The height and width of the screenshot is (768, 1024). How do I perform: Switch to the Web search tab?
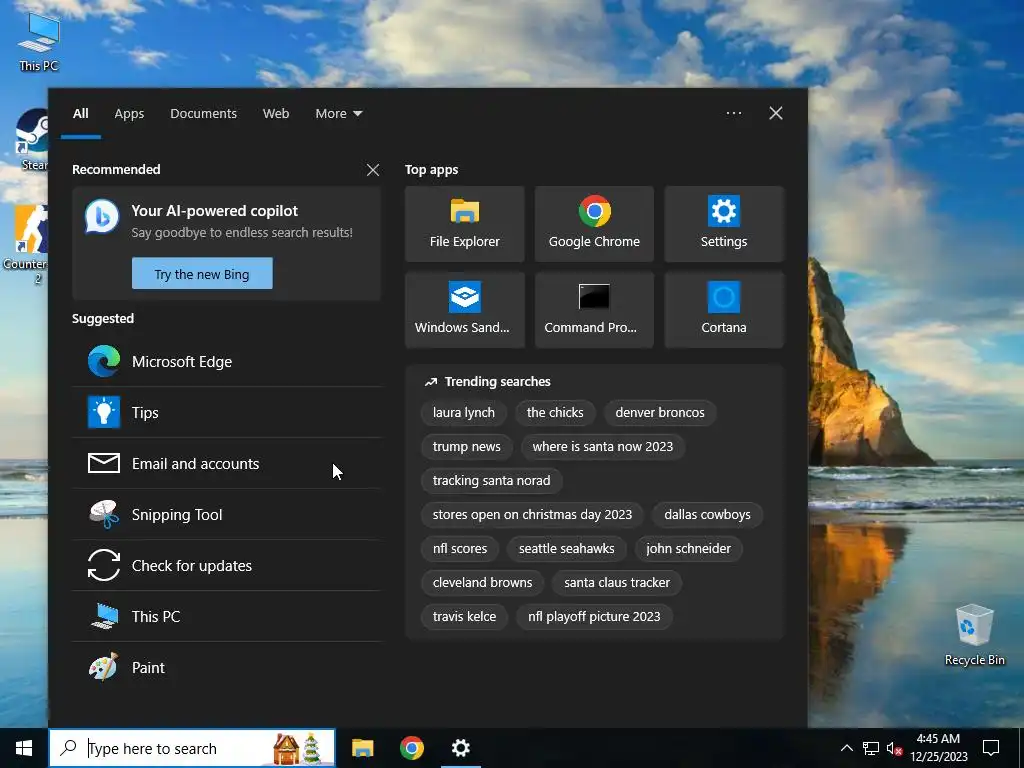click(x=276, y=114)
